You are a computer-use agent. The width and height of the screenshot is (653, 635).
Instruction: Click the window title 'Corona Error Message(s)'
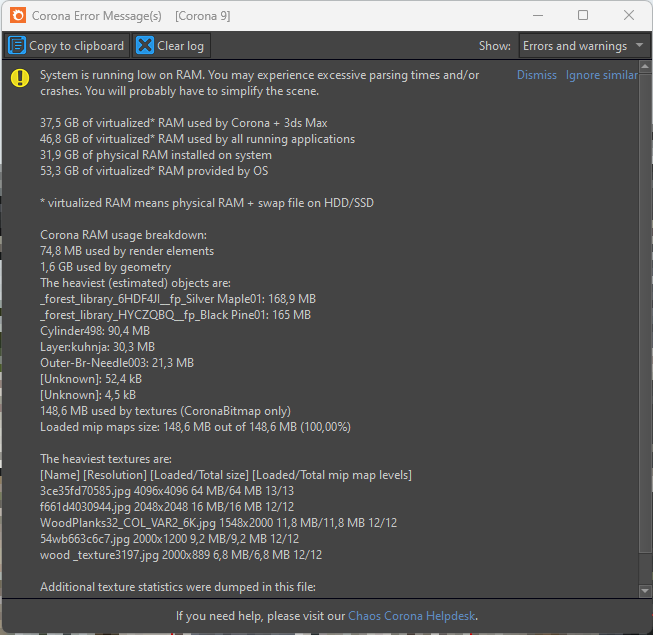pos(97,16)
